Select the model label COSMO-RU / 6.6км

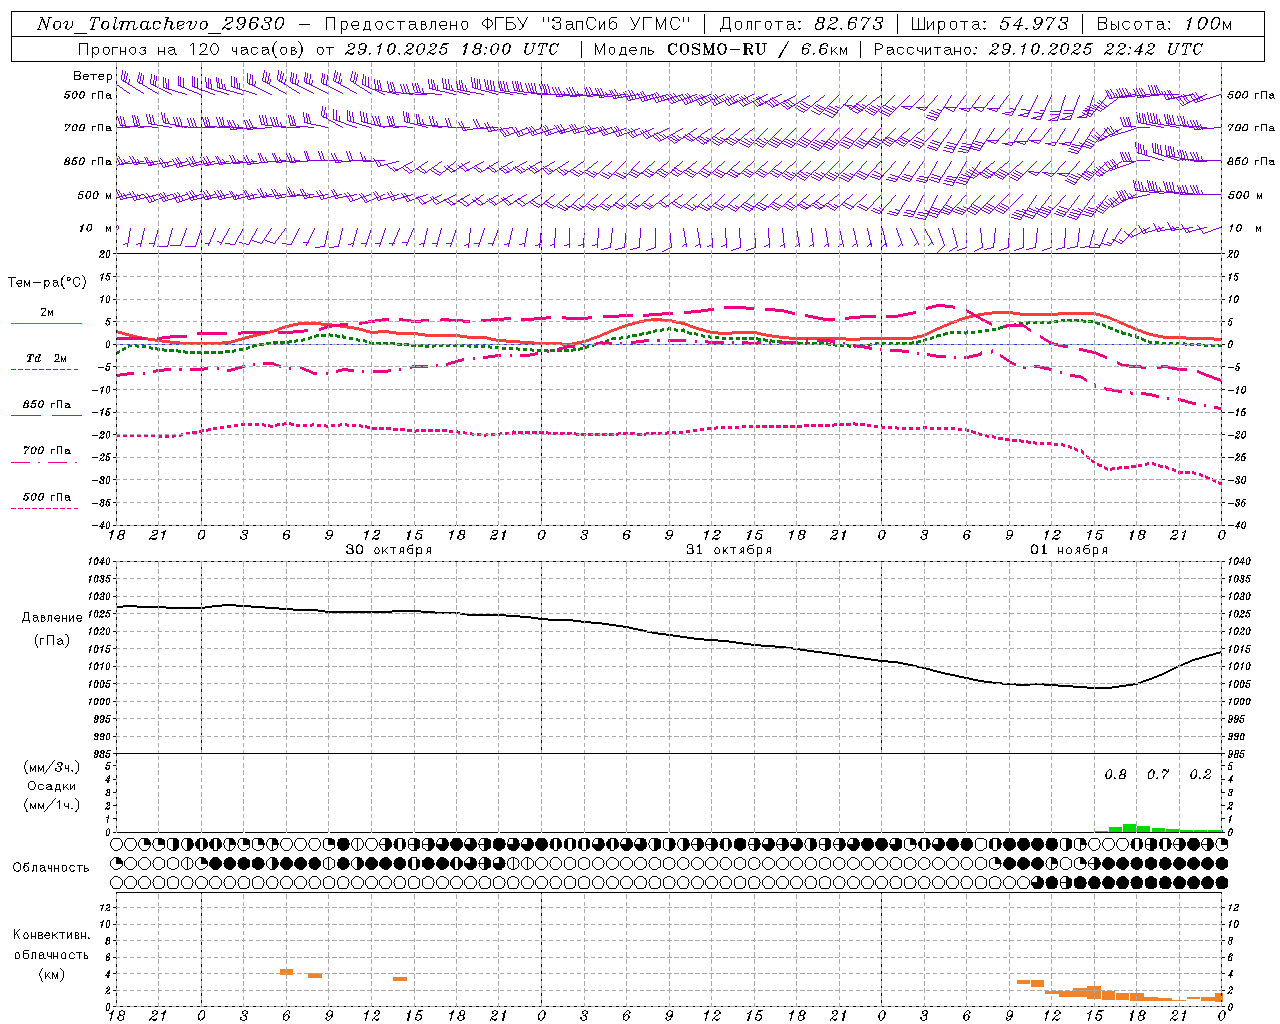point(757,49)
